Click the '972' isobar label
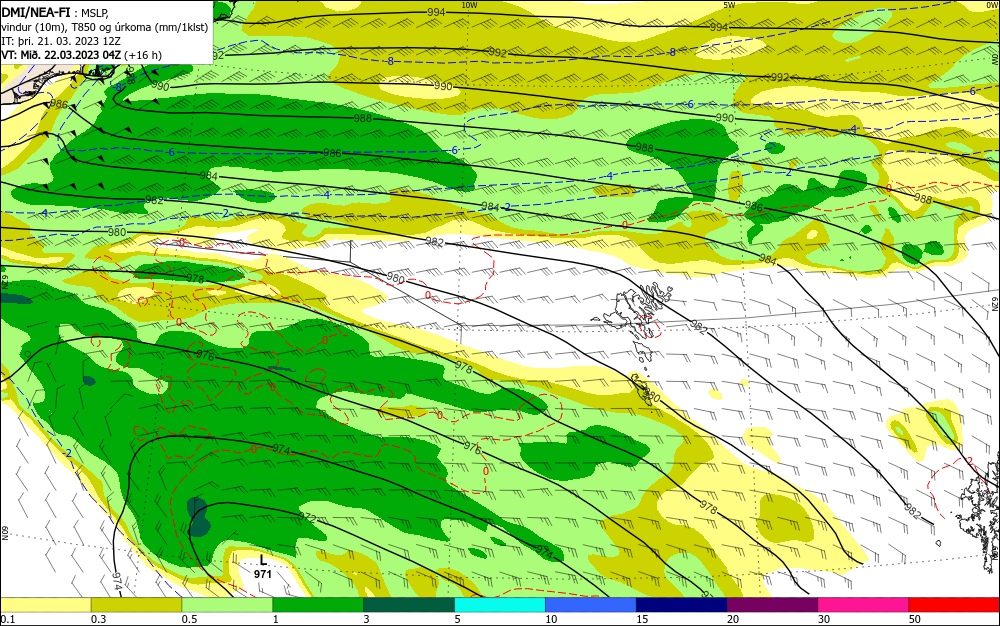Screen dimensions: 1000x626 (307, 518)
